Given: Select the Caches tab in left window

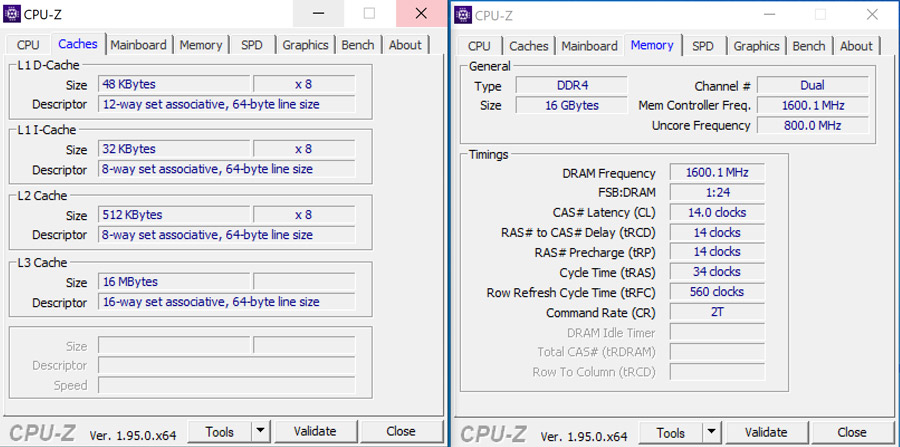Looking at the screenshot, I should coord(78,44).
